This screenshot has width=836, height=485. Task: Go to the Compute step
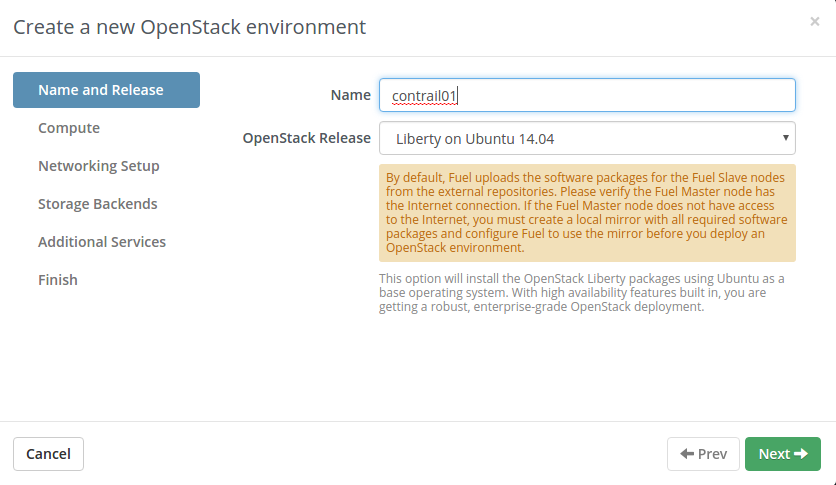69,128
